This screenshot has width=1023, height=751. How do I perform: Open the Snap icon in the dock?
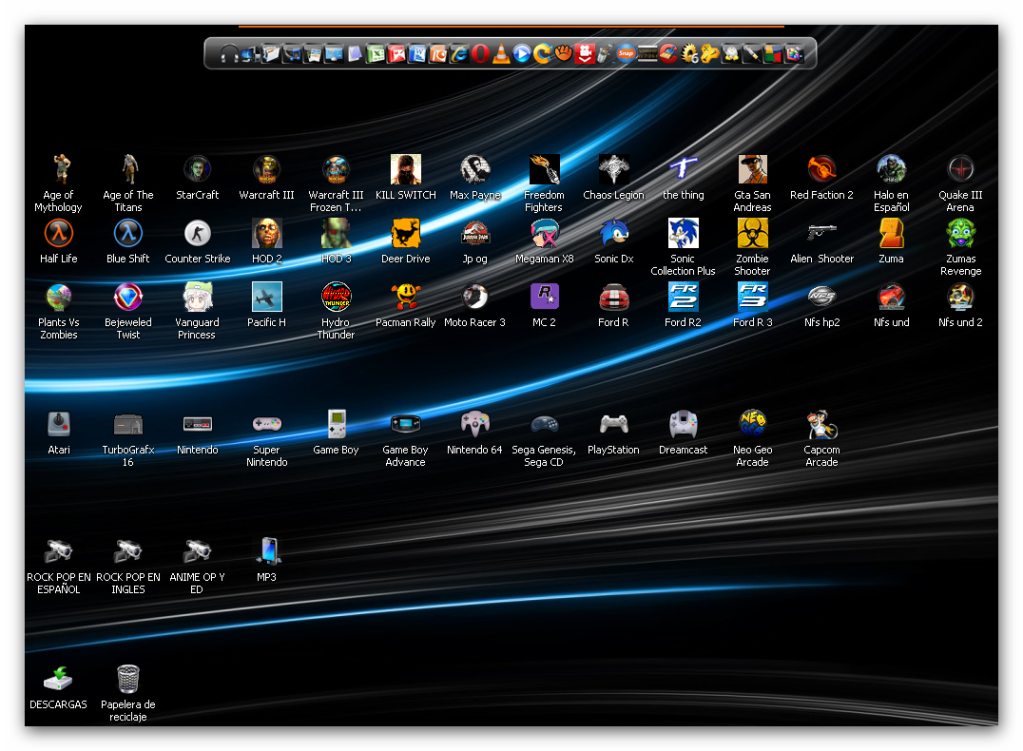point(626,54)
